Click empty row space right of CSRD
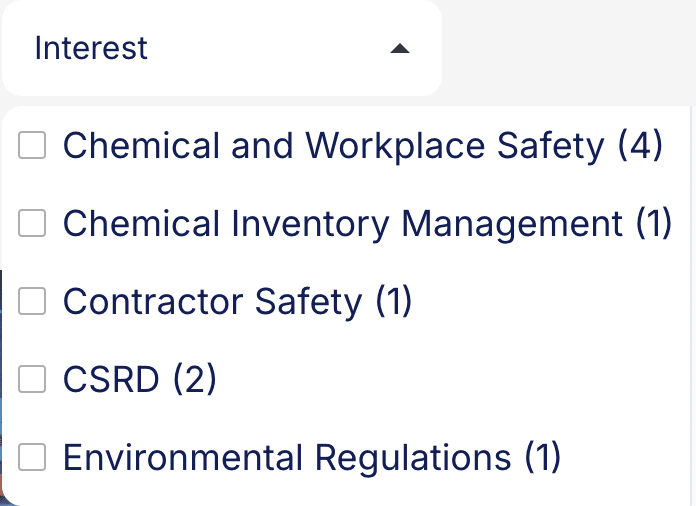Image resolution: width=696 pixels, height=506 pixels. click(x=450, y=379)
